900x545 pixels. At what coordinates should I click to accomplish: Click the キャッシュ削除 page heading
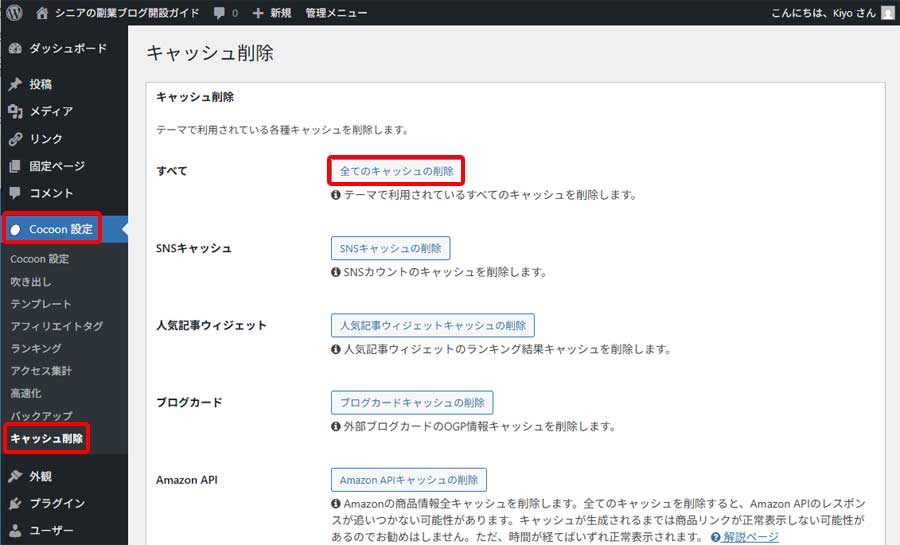210,53
